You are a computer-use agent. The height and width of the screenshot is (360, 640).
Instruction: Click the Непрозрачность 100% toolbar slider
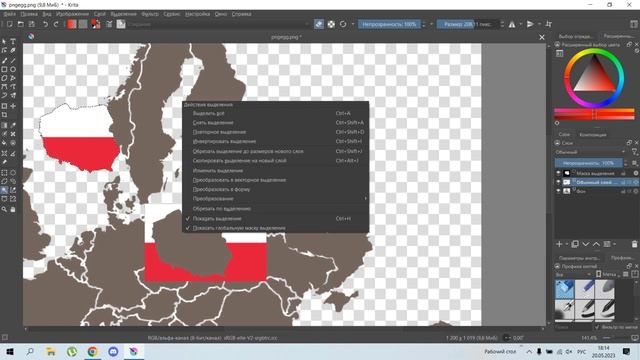389,24
